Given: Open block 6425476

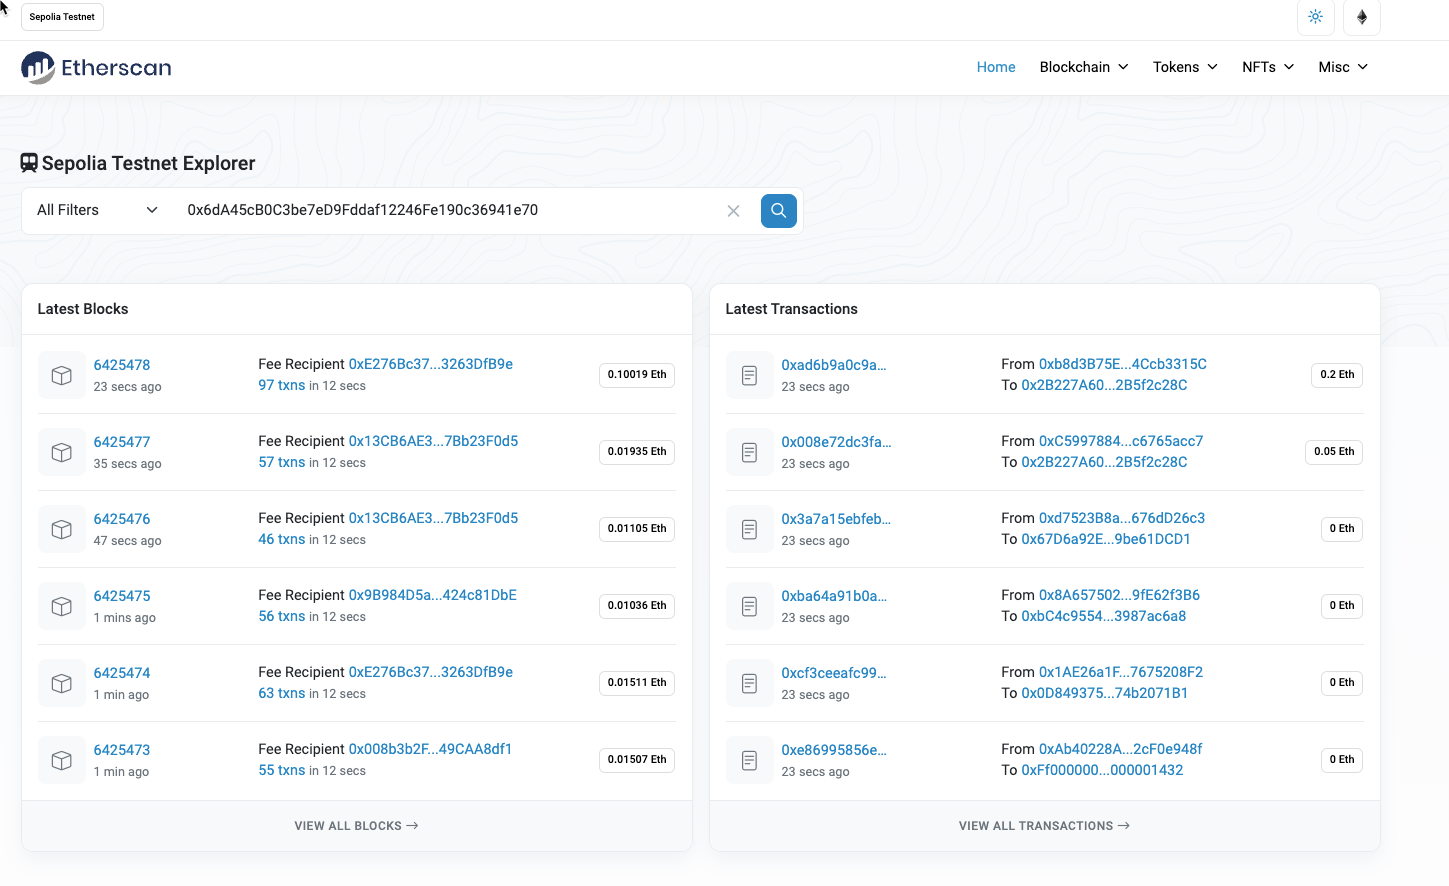Looking at the screenshot, I should [122, 519].
